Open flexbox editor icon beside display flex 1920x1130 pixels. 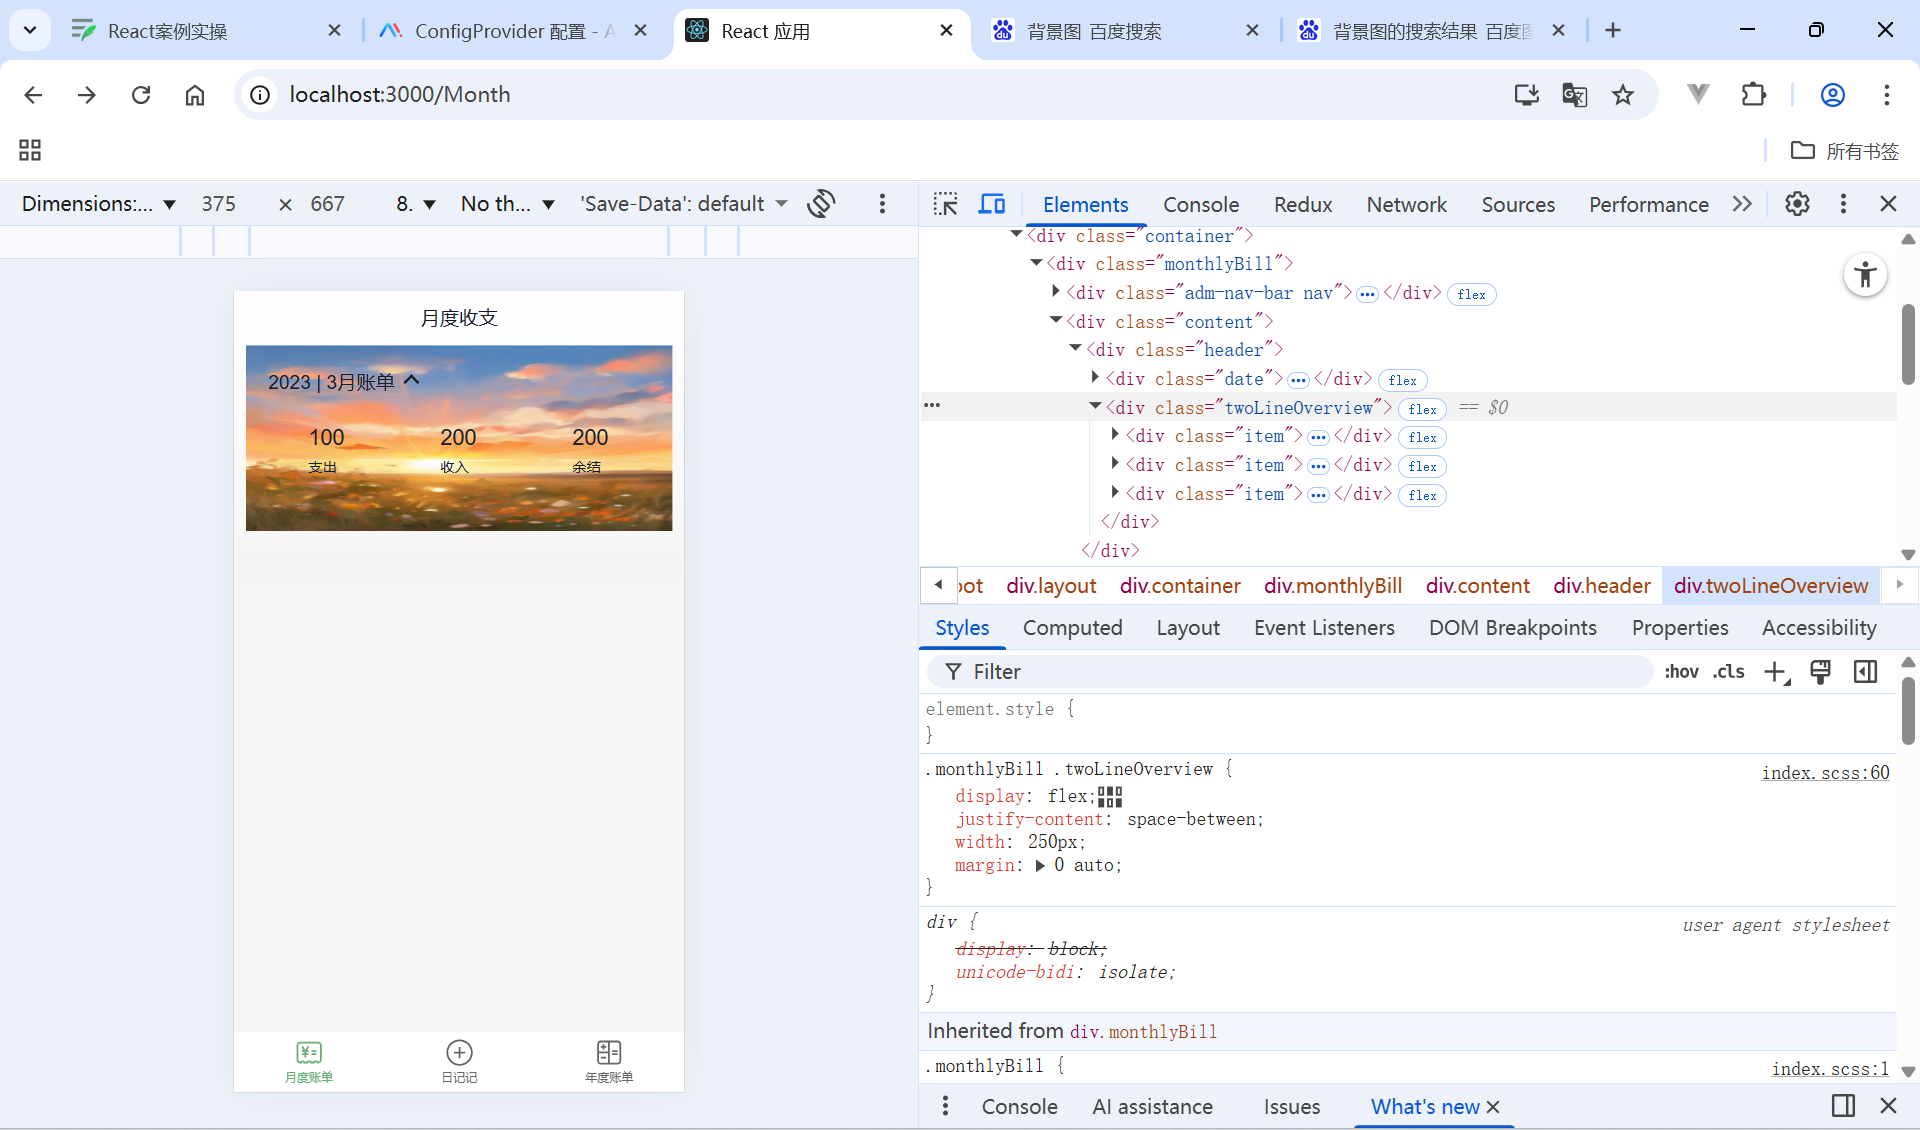click(1110, 796)
